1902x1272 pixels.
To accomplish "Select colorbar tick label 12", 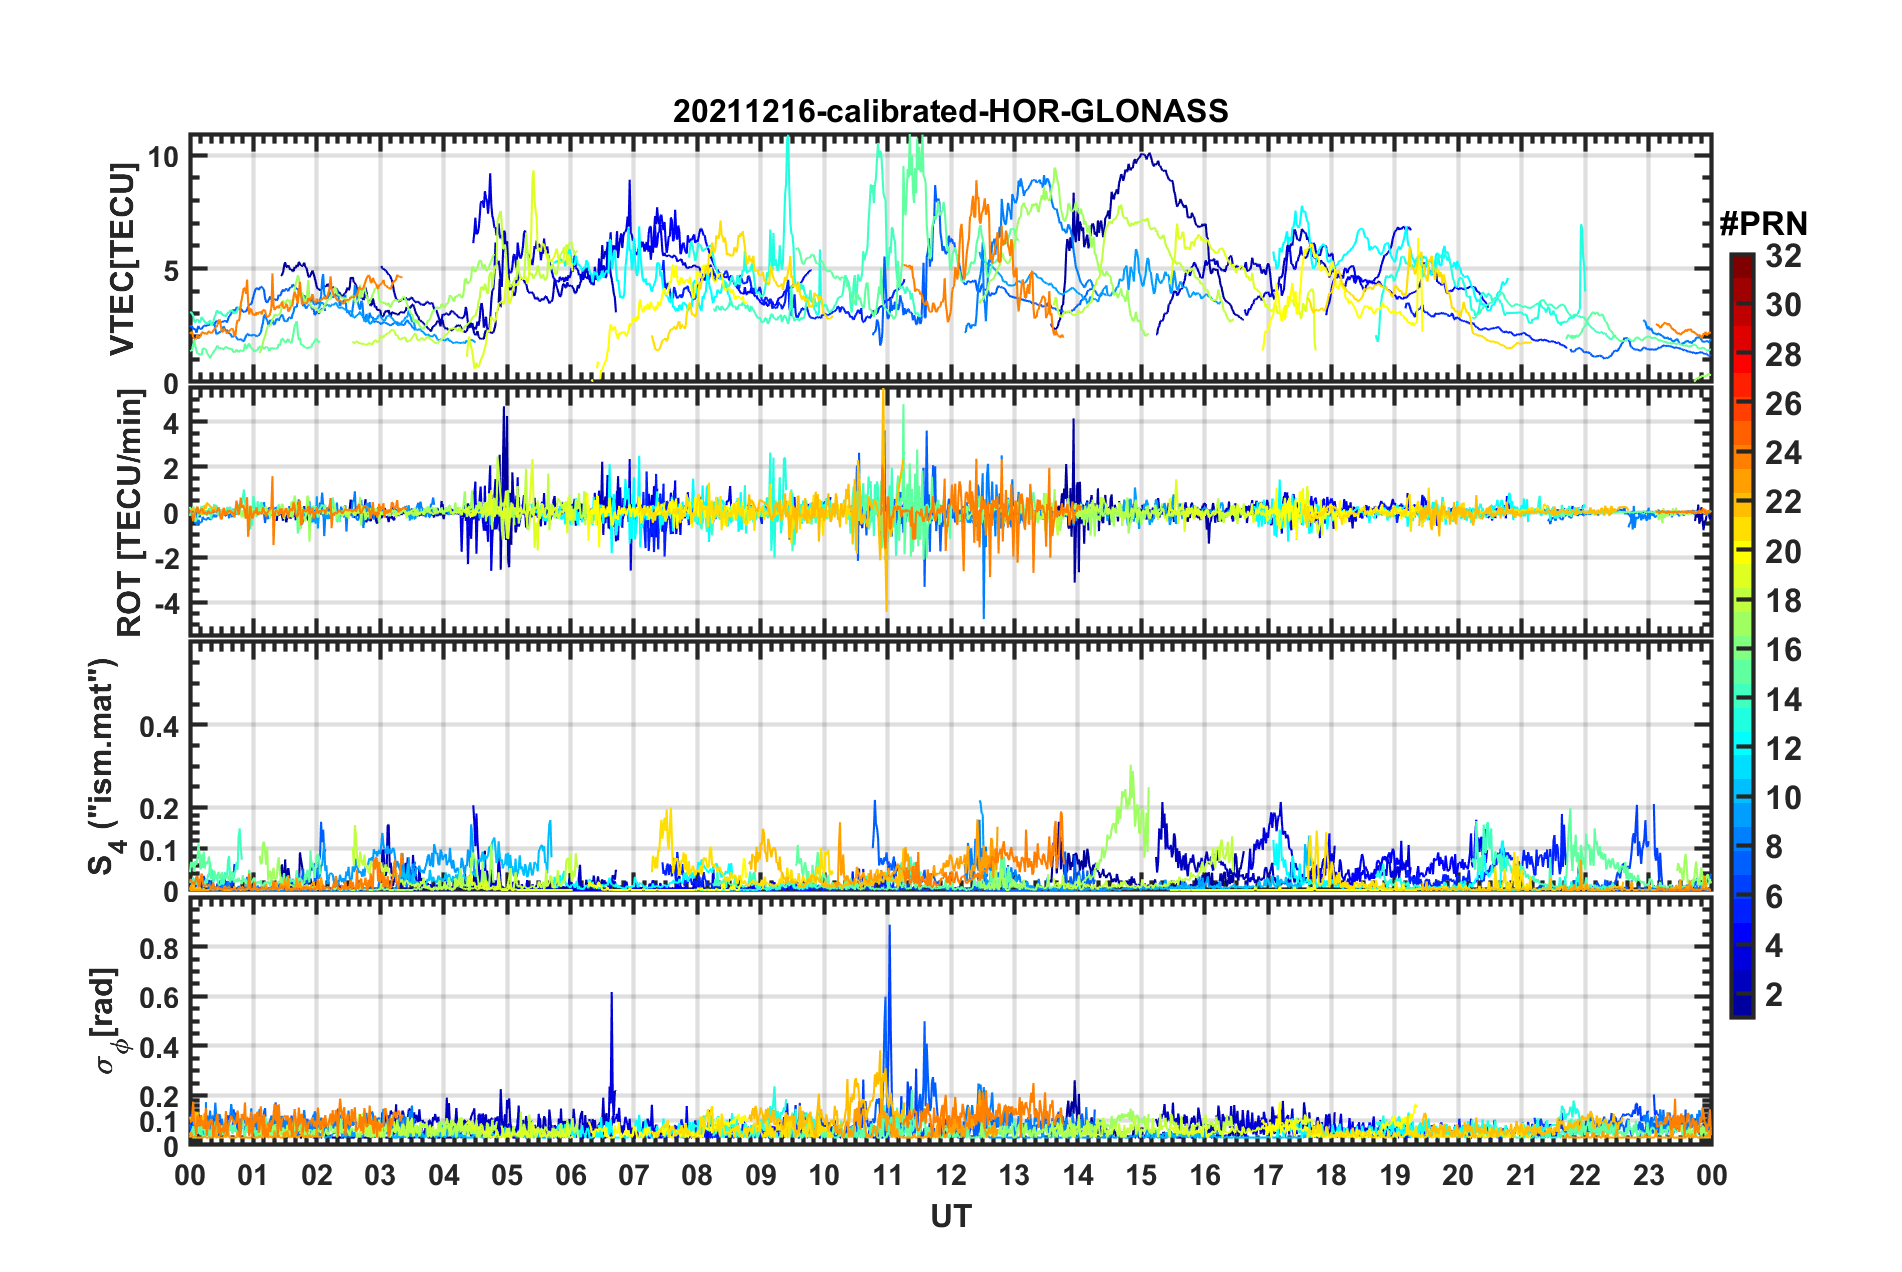I will 1783,749.
